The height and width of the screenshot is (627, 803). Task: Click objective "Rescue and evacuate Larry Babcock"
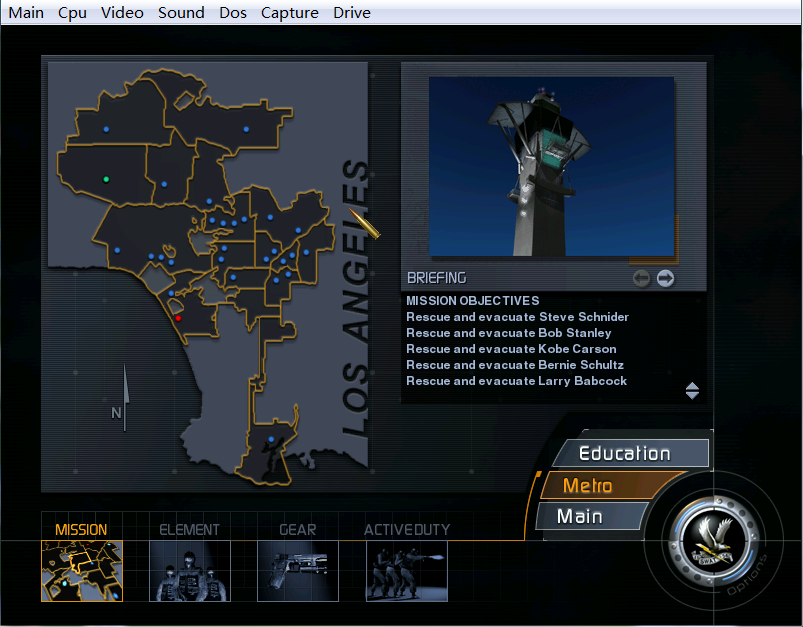click(516, 381)
